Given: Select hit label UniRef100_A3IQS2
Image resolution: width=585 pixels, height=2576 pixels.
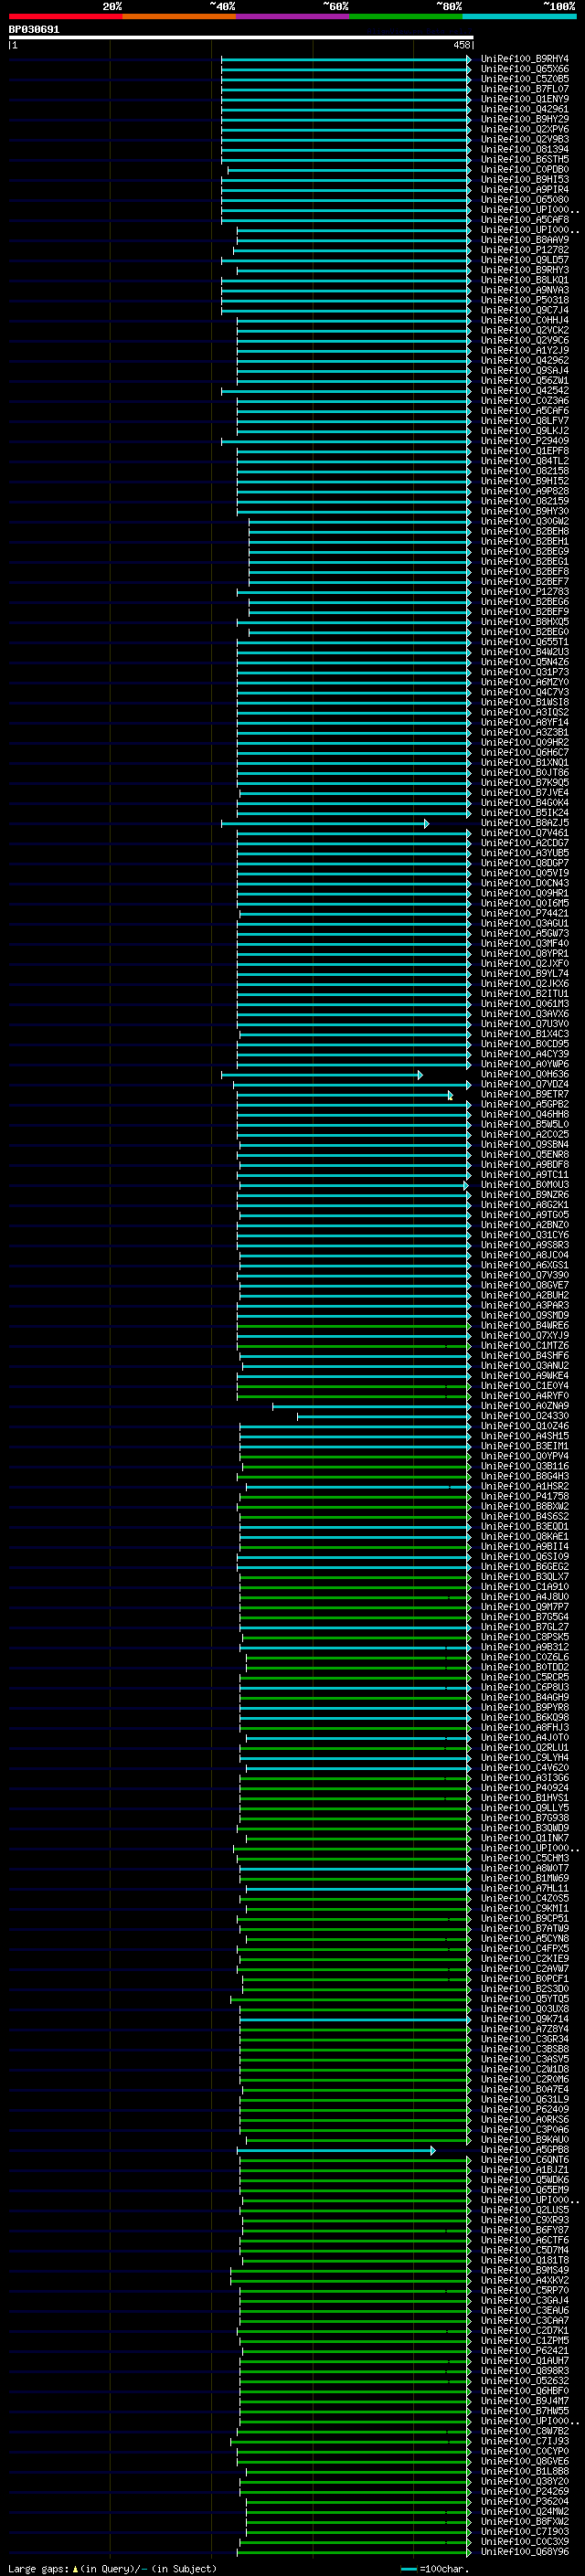Looking at the screenshot, I should point(524,712).
